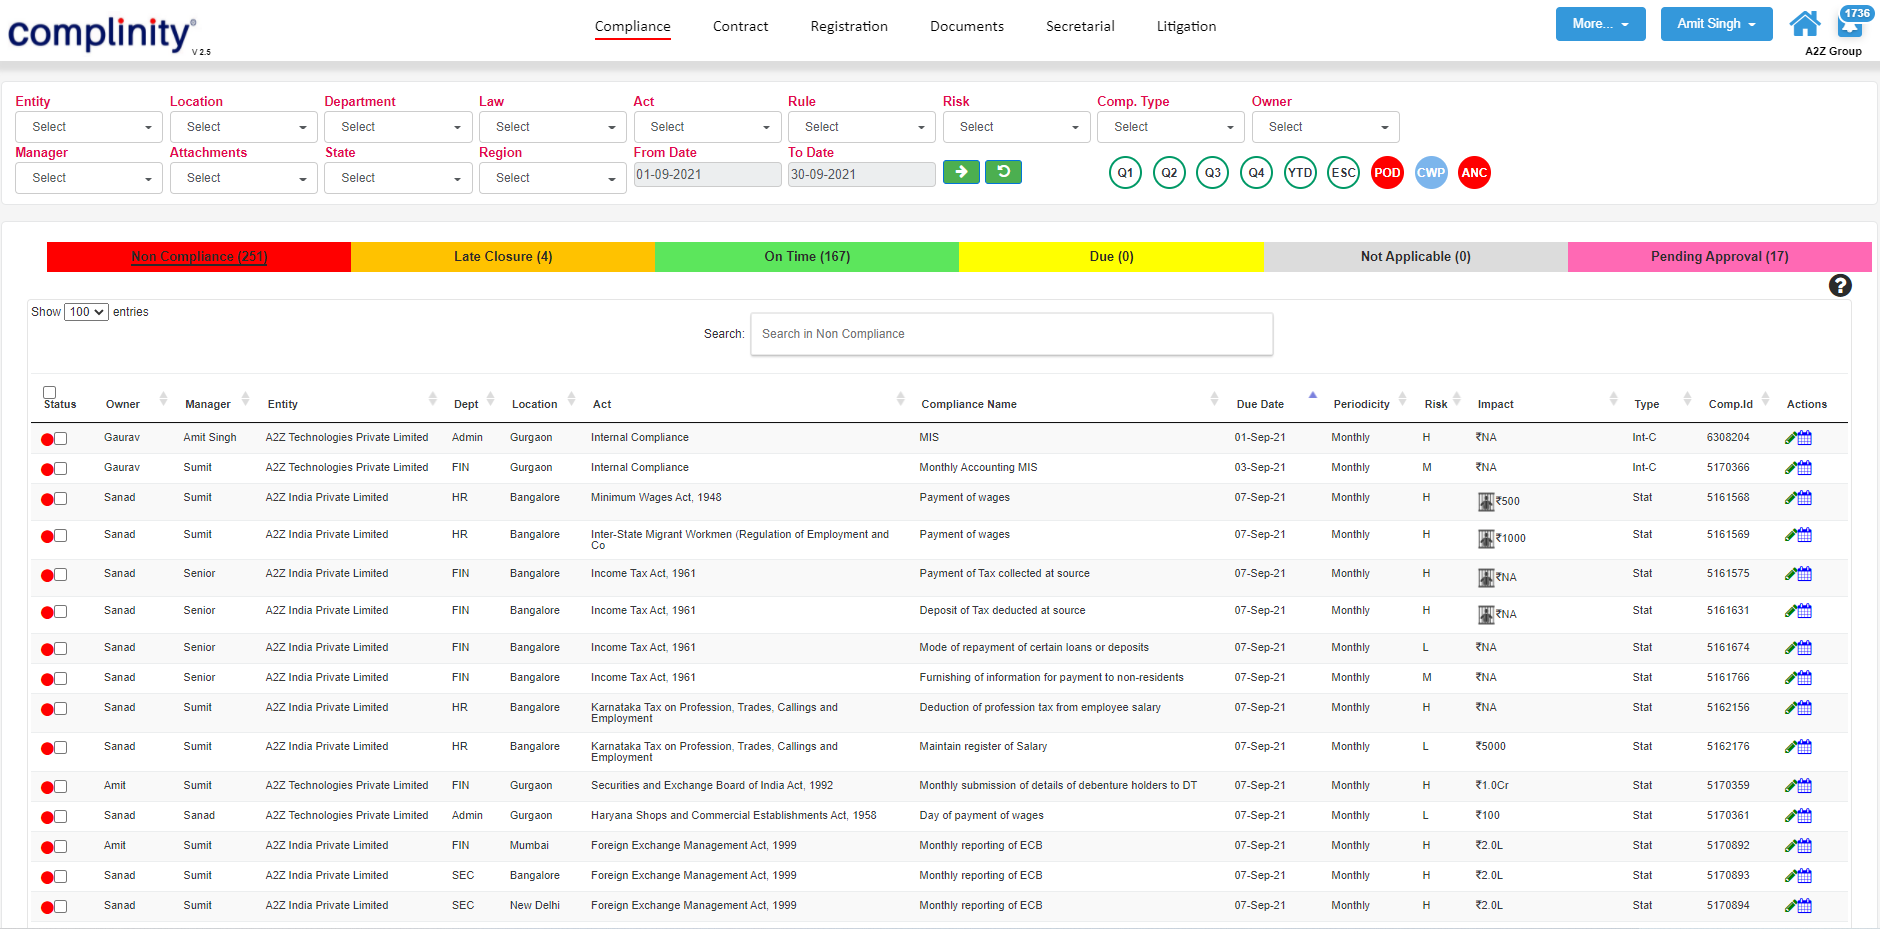Tick the checkbox in the table header row
The height and width of the screenshot is (929, 1880).
[49, 393]
